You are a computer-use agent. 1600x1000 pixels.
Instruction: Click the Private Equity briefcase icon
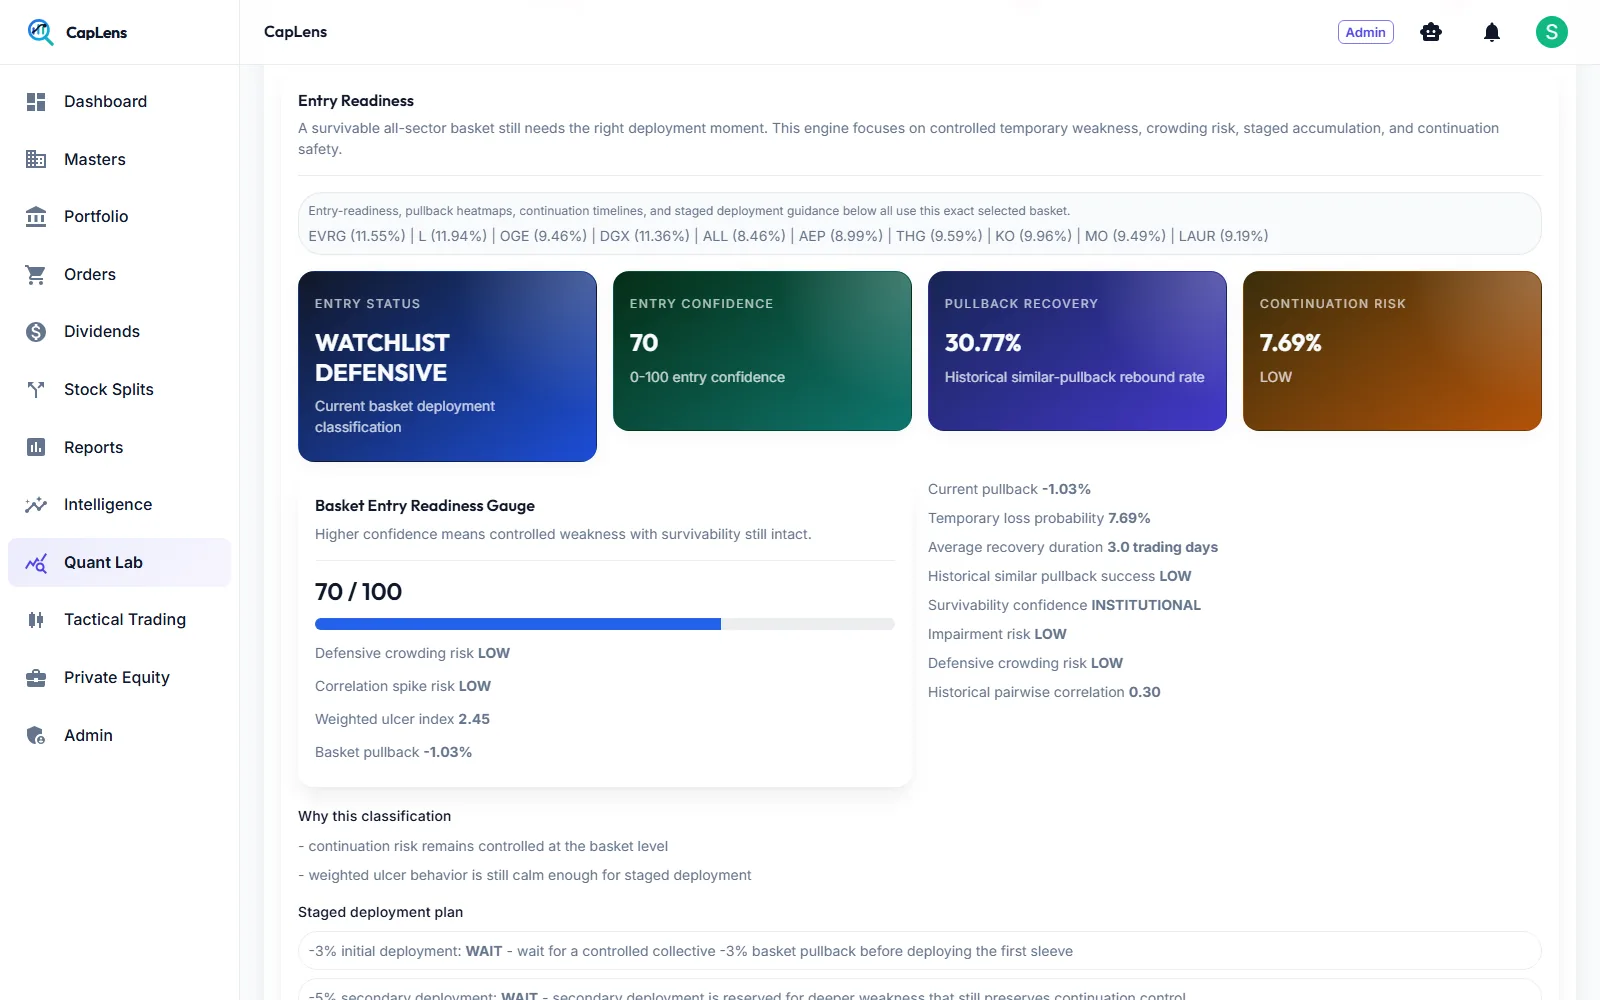click(36, 678)
